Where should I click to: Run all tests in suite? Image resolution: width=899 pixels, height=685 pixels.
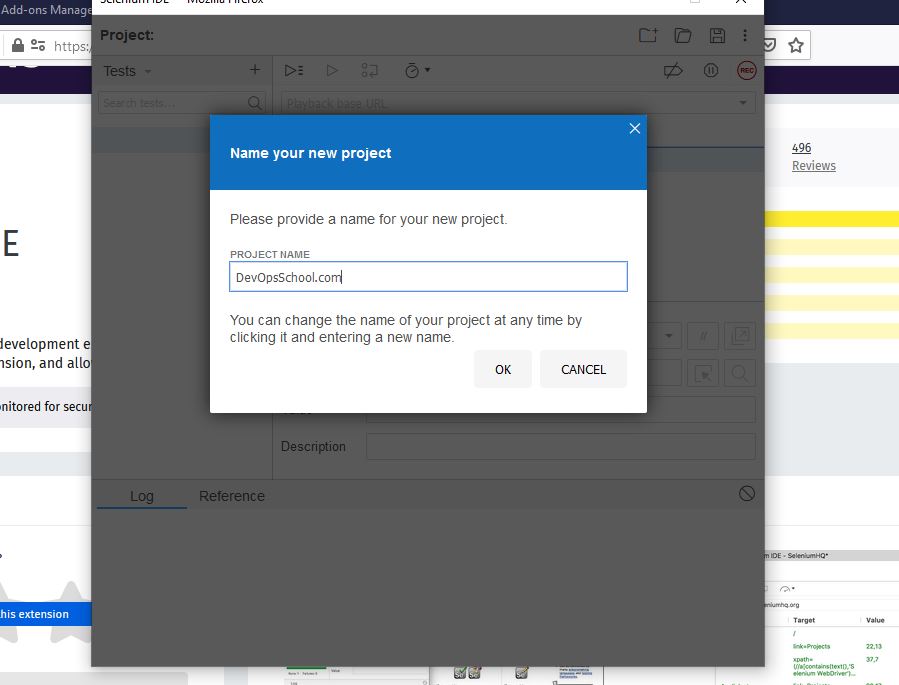pos(293,71)
